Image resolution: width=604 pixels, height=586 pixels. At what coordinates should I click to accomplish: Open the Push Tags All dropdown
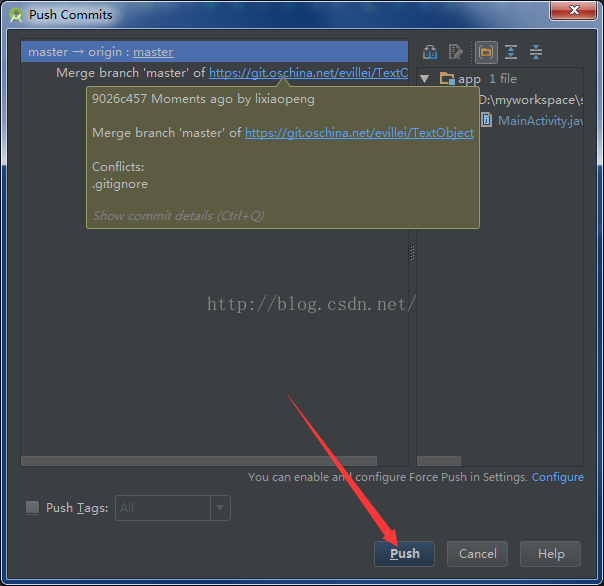(173, 508)
